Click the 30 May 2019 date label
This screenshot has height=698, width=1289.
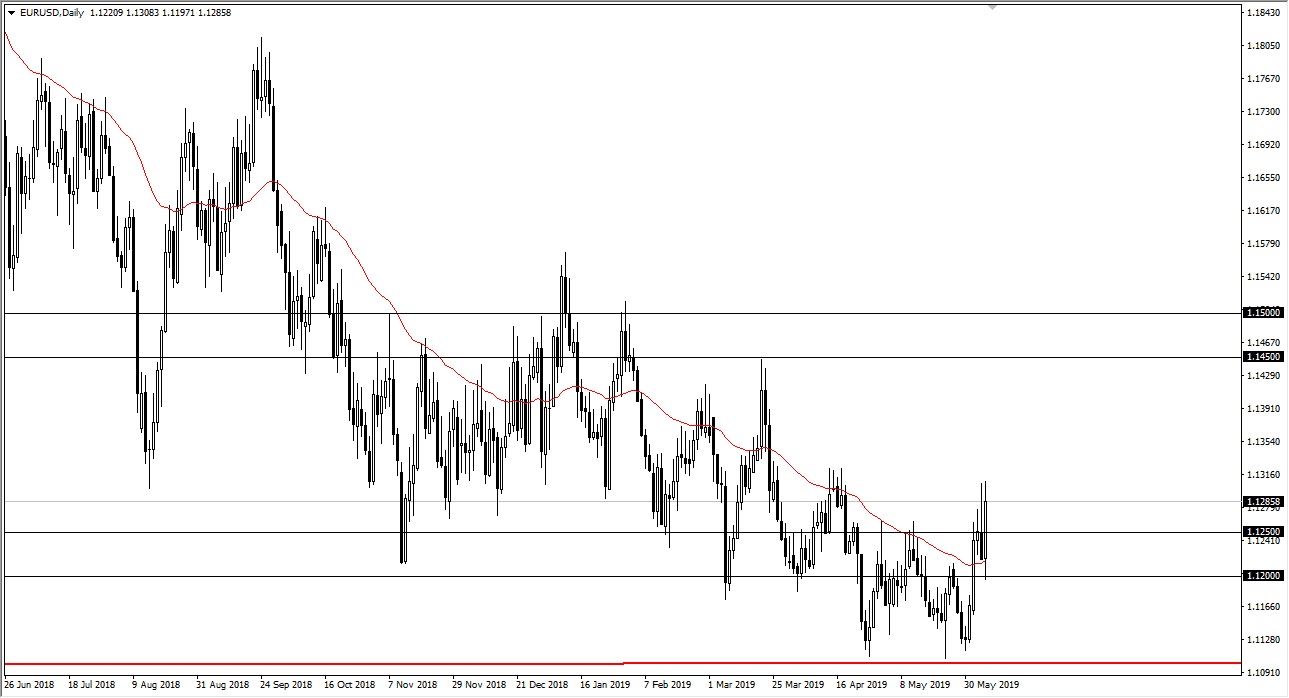(994, 684)
